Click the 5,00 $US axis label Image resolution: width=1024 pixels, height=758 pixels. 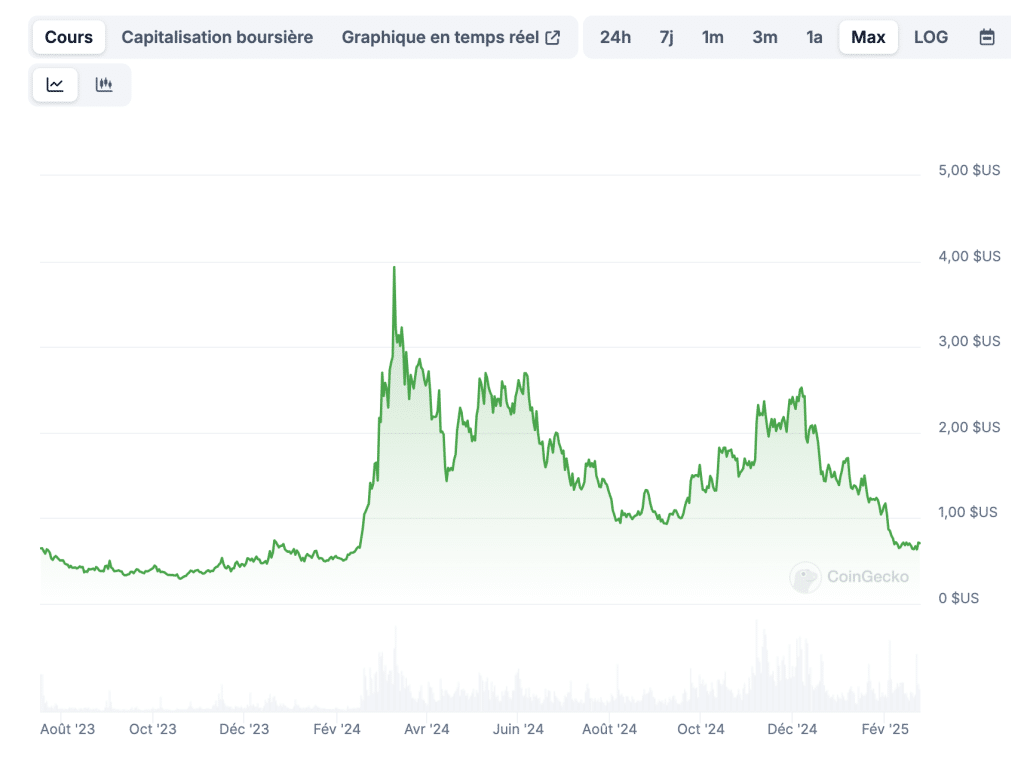tap(969, 170)
